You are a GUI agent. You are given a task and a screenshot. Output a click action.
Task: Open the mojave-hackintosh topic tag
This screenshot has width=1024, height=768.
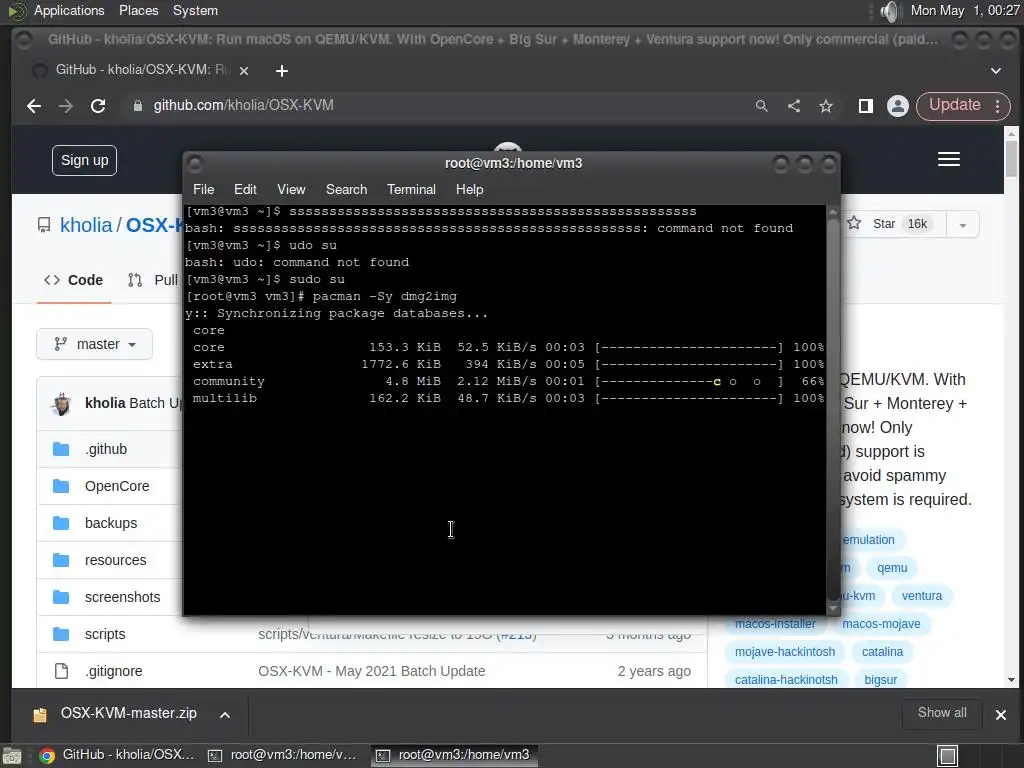785,652
